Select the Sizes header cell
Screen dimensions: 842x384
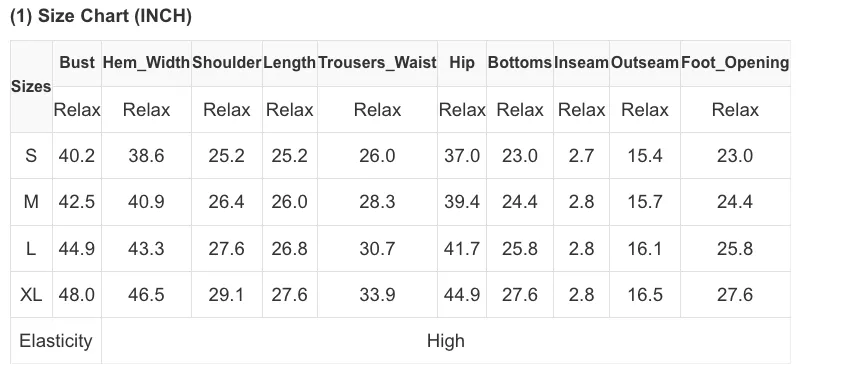pyautogui.click(x=31, y=86)
